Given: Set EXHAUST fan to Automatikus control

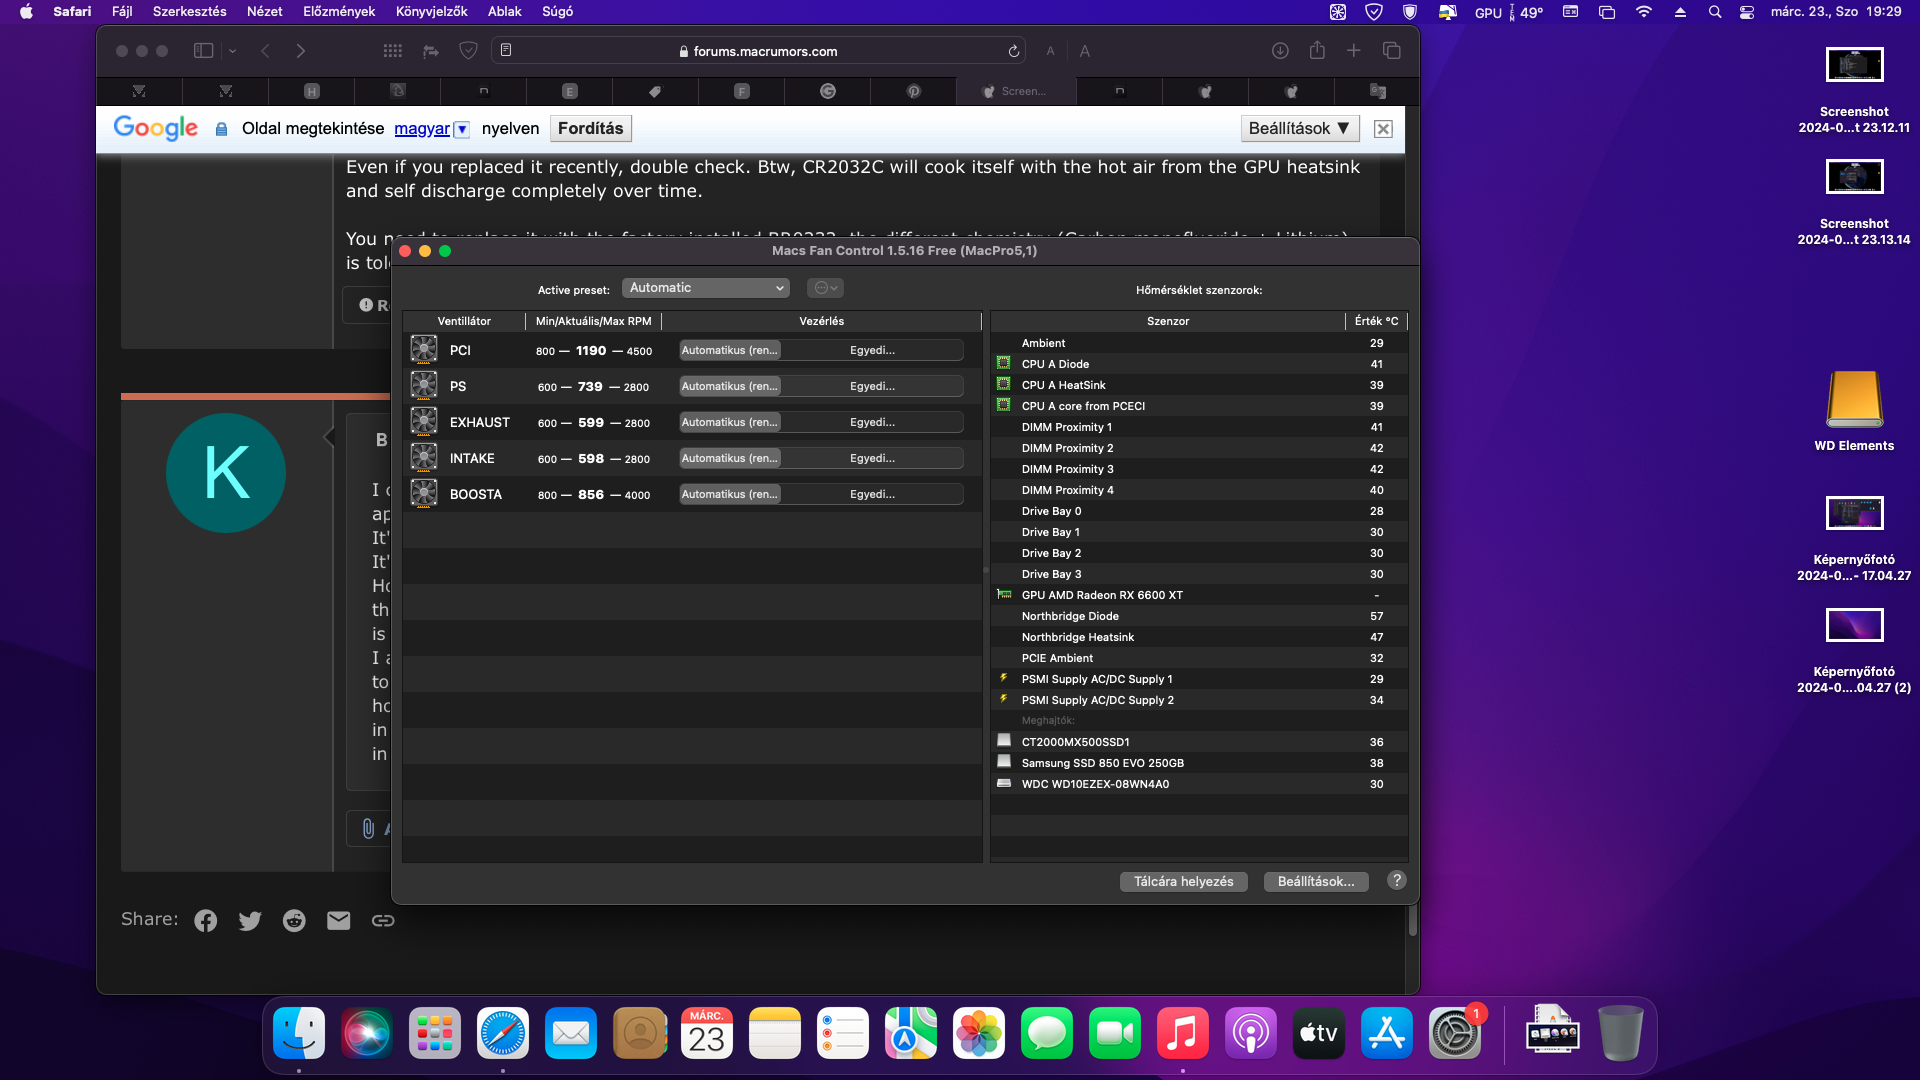Looking at the screenshot, I should pos(730,422).
